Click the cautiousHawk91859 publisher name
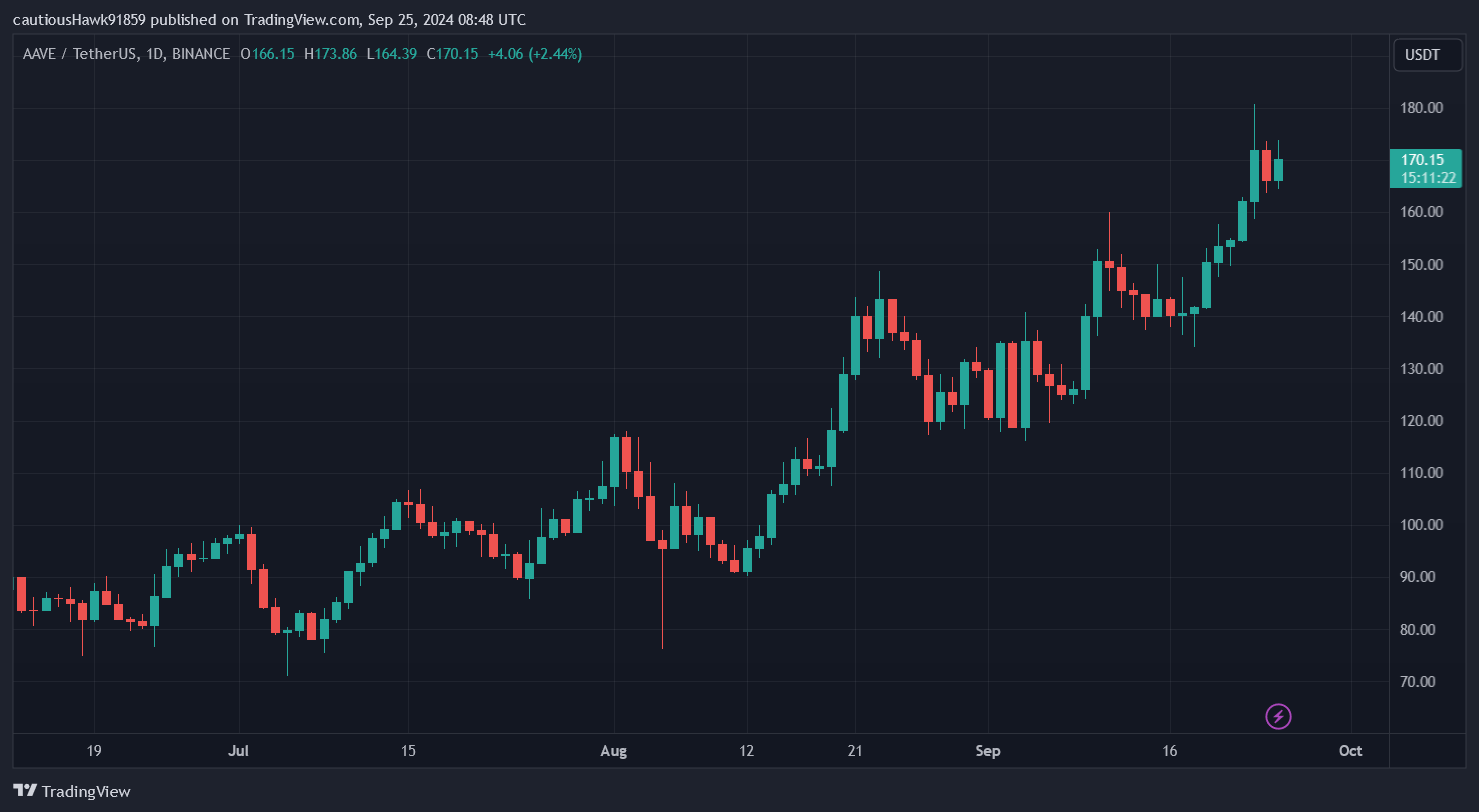1479x812 pixels. coord(79,20)
